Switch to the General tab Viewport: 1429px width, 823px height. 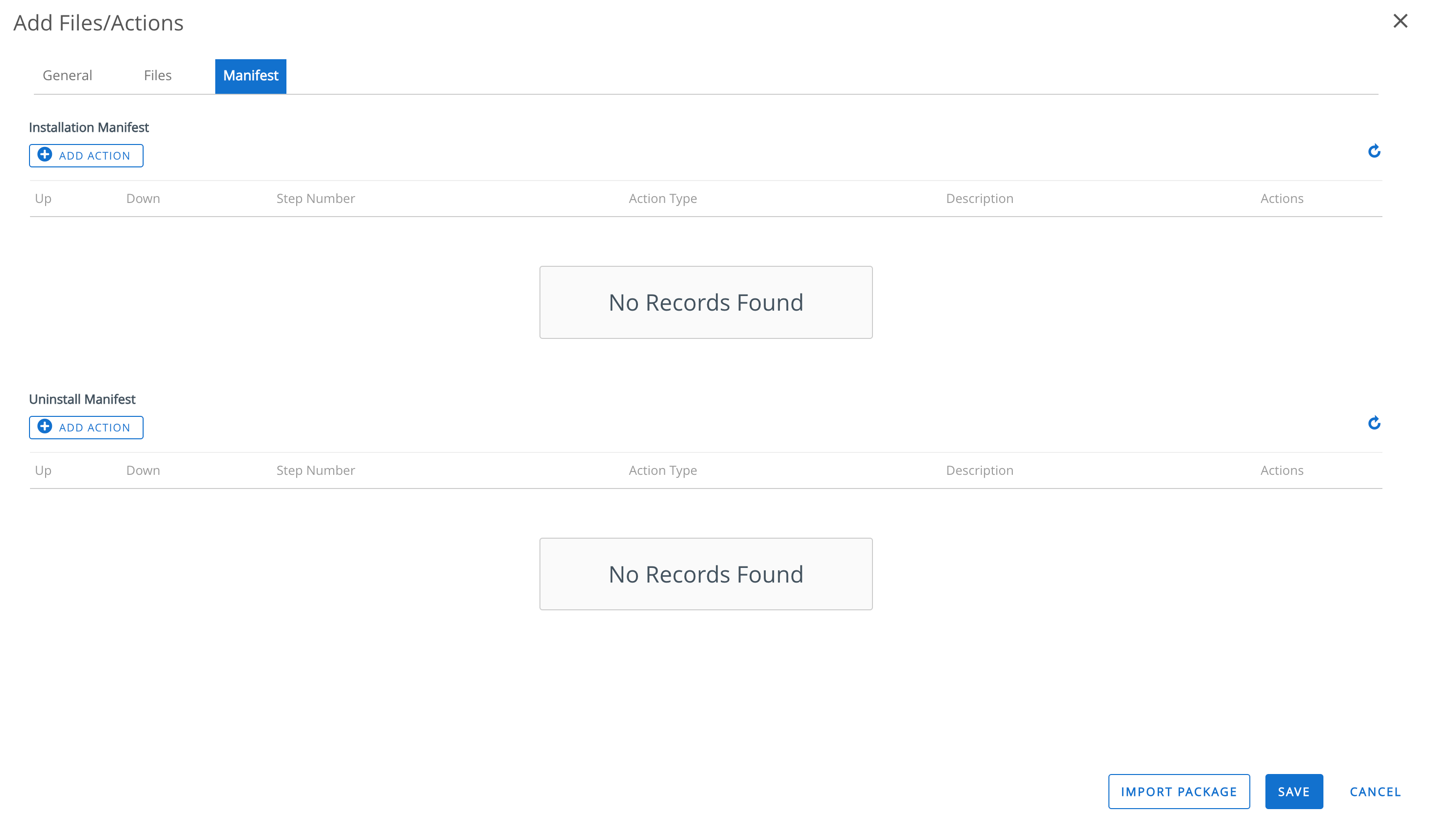coord(67,75)
